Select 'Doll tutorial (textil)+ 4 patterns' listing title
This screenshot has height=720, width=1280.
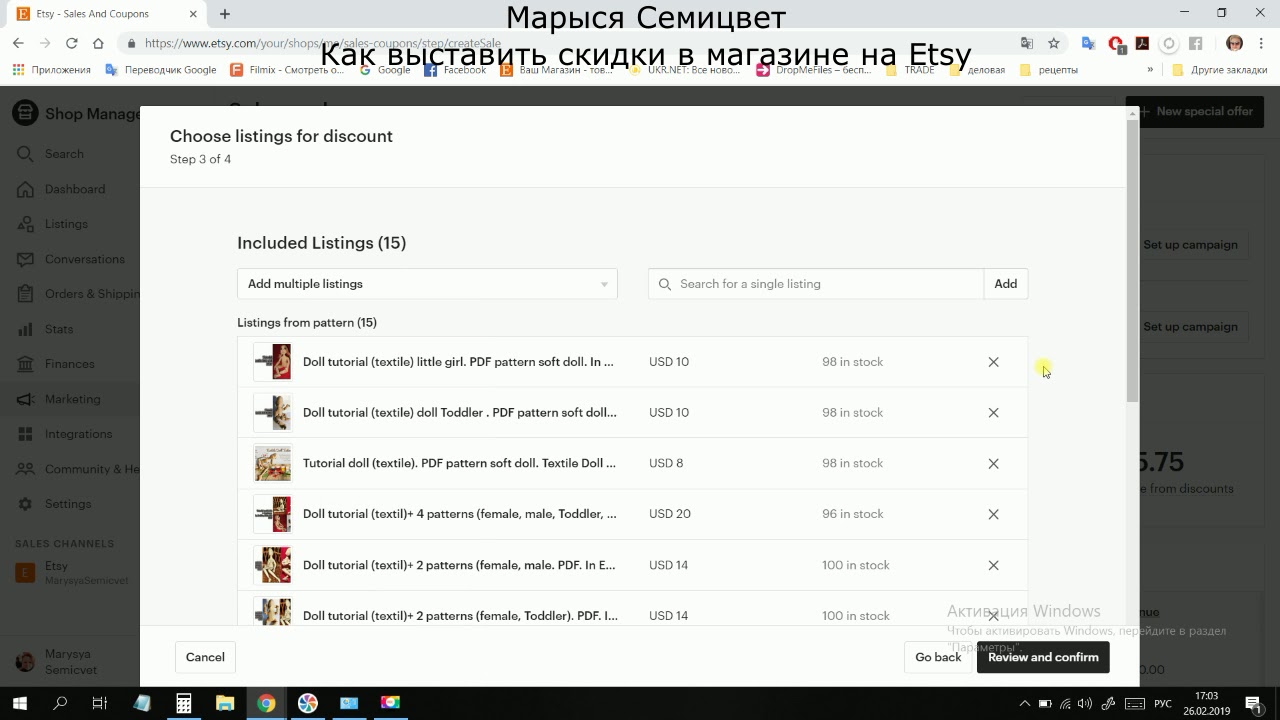click(460, 514)
